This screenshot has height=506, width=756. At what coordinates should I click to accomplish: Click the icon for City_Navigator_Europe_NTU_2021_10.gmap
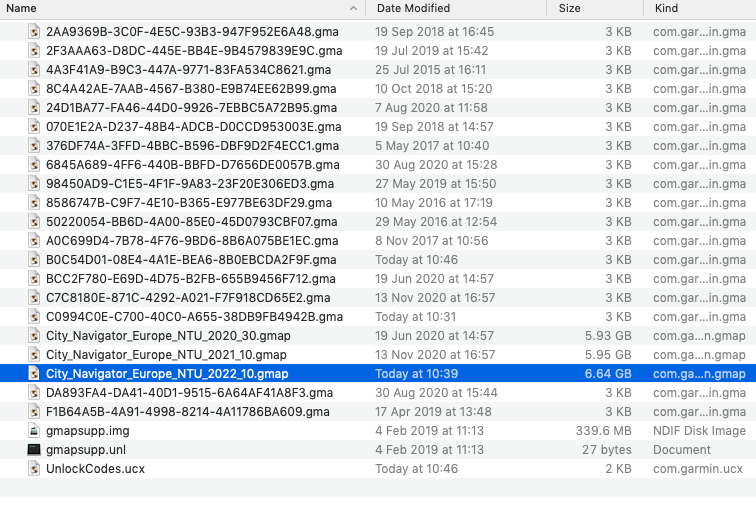[34, 355]
